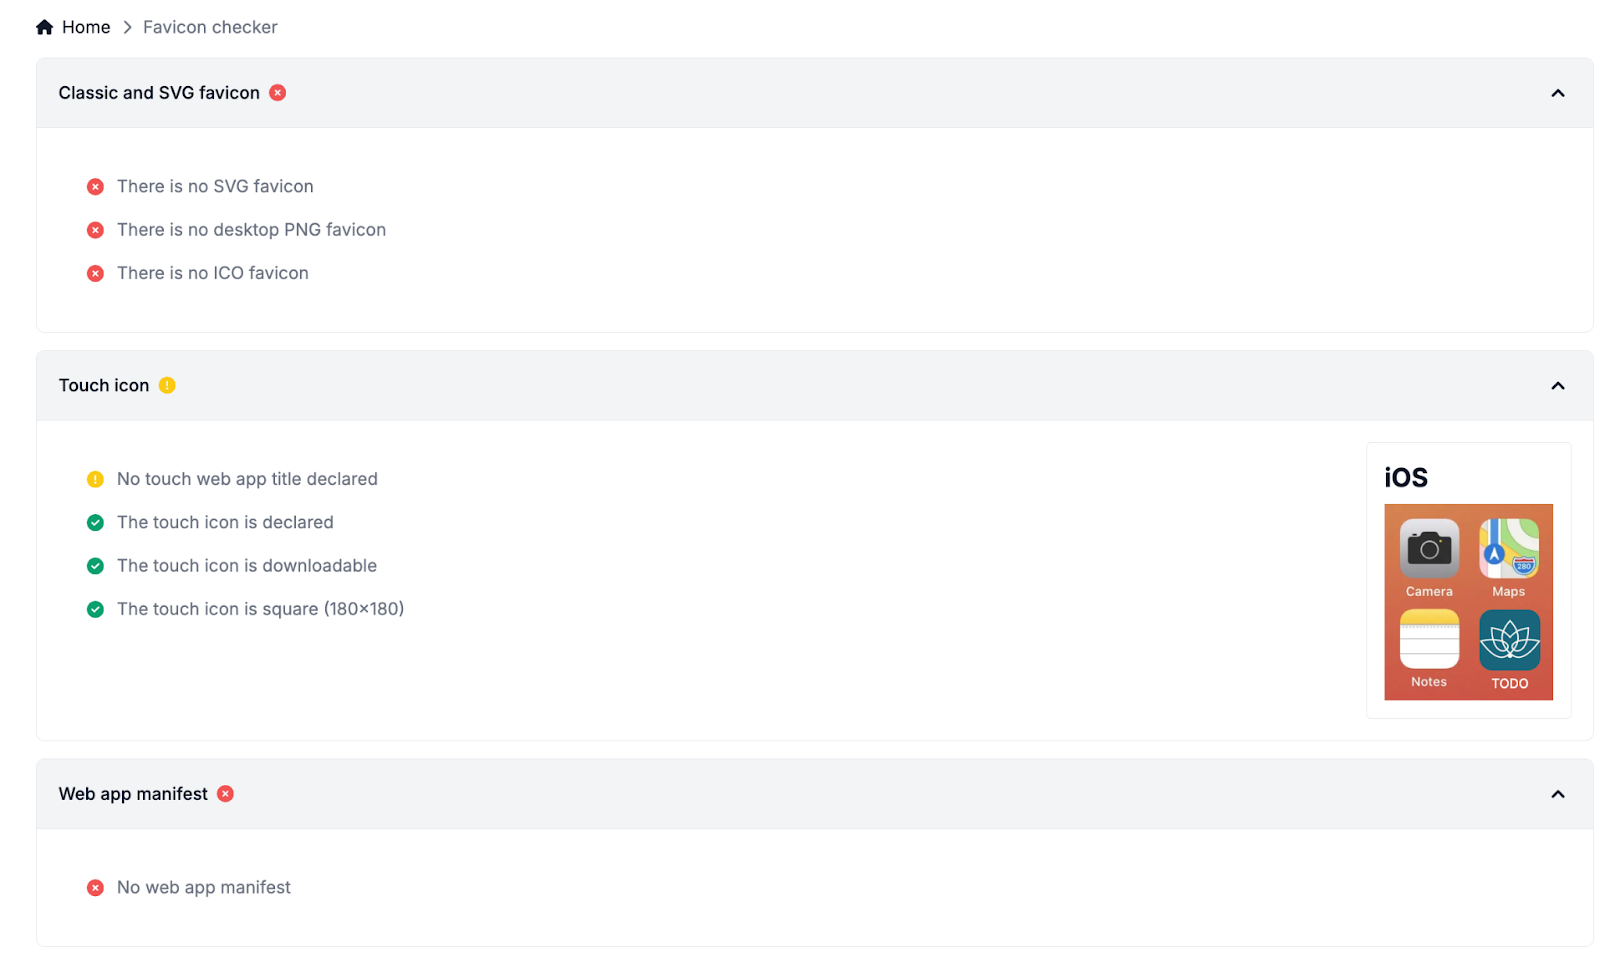This screenshot has height=971, width=1600.
Task: Click error icon for no ICO favicon
Action: pyautogui.click(x=95, y=274)
